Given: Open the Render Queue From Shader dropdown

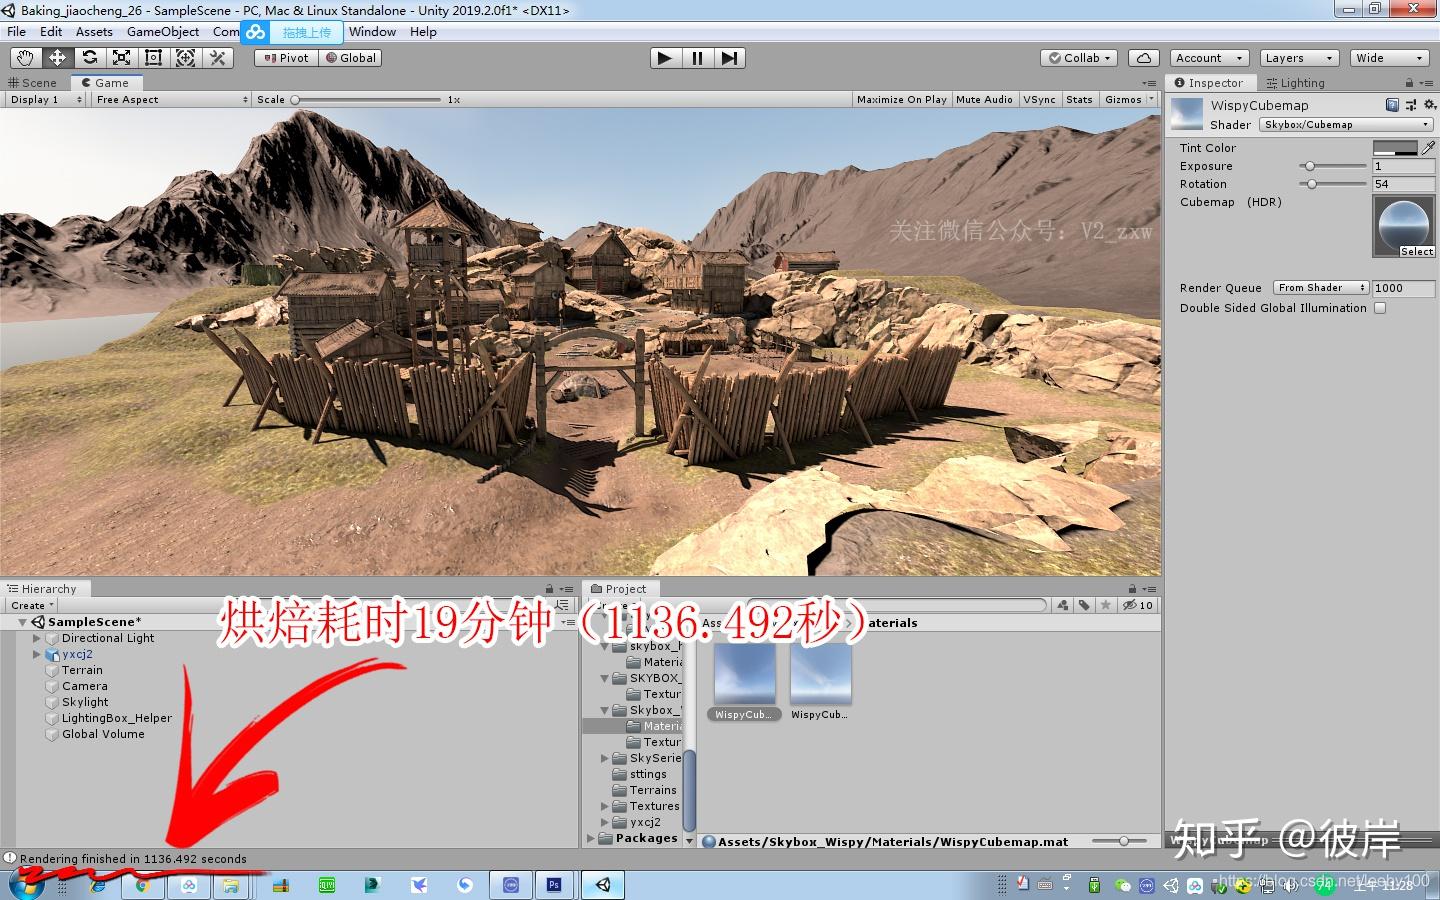Looking at the screenshot, I should tap(1320, 288).
